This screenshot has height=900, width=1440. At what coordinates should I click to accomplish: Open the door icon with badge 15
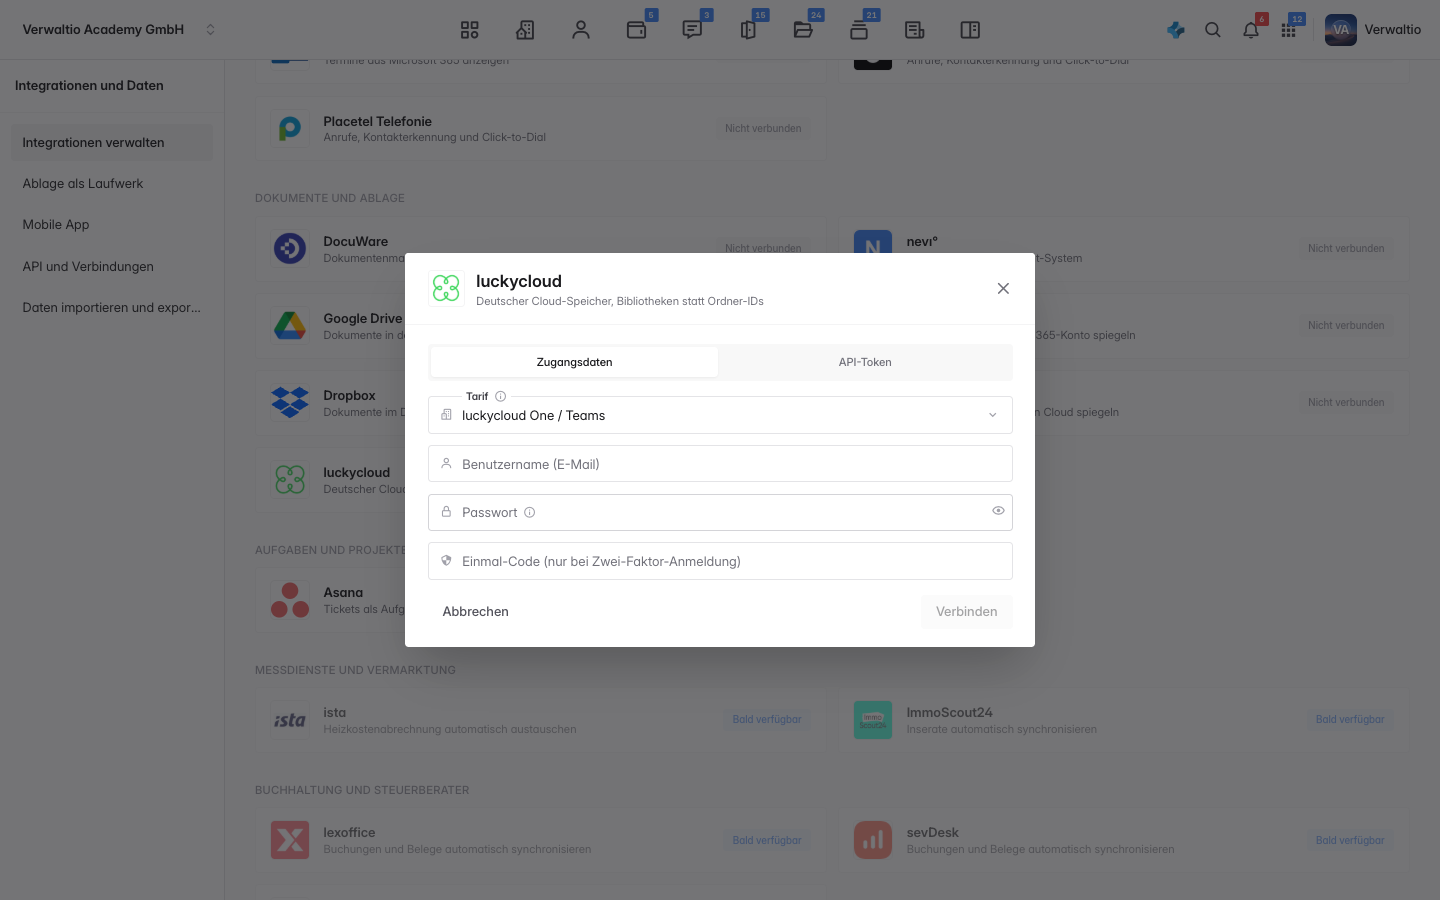[x=748, y=30]
